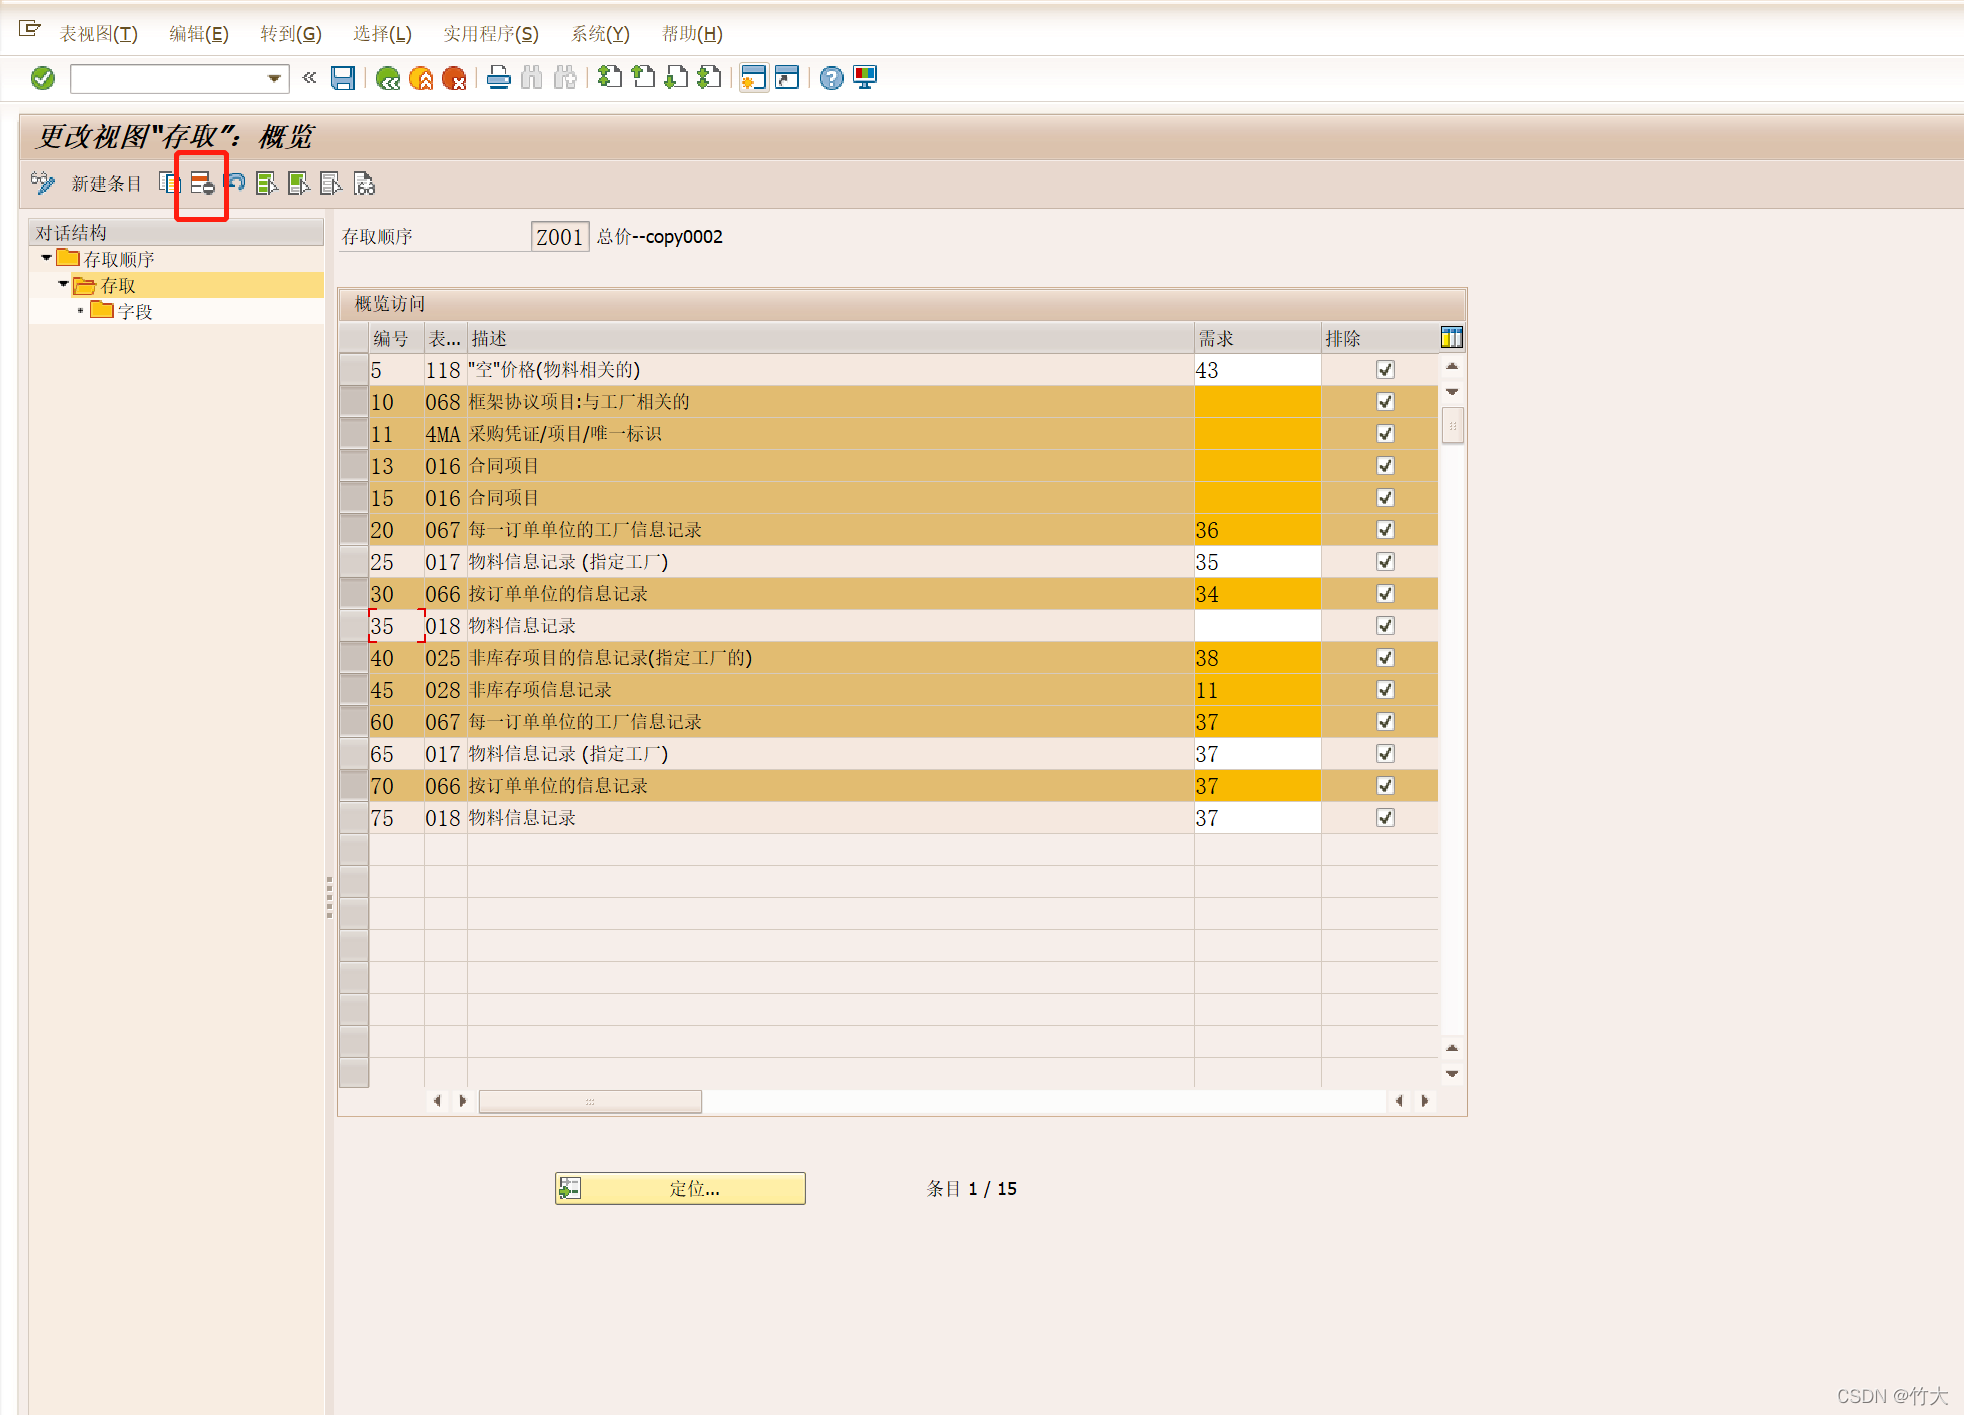This screenshot has width=1964, height=1415.
Task: Collapse the 存取顺序 tree node
Action: pos(46,258)
